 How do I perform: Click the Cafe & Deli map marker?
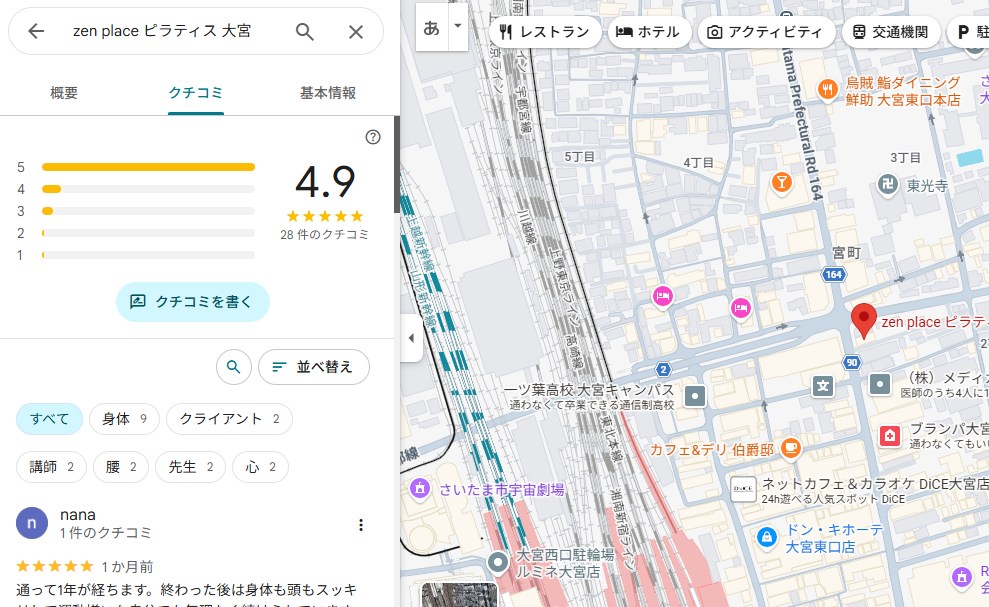coord(791,447)
